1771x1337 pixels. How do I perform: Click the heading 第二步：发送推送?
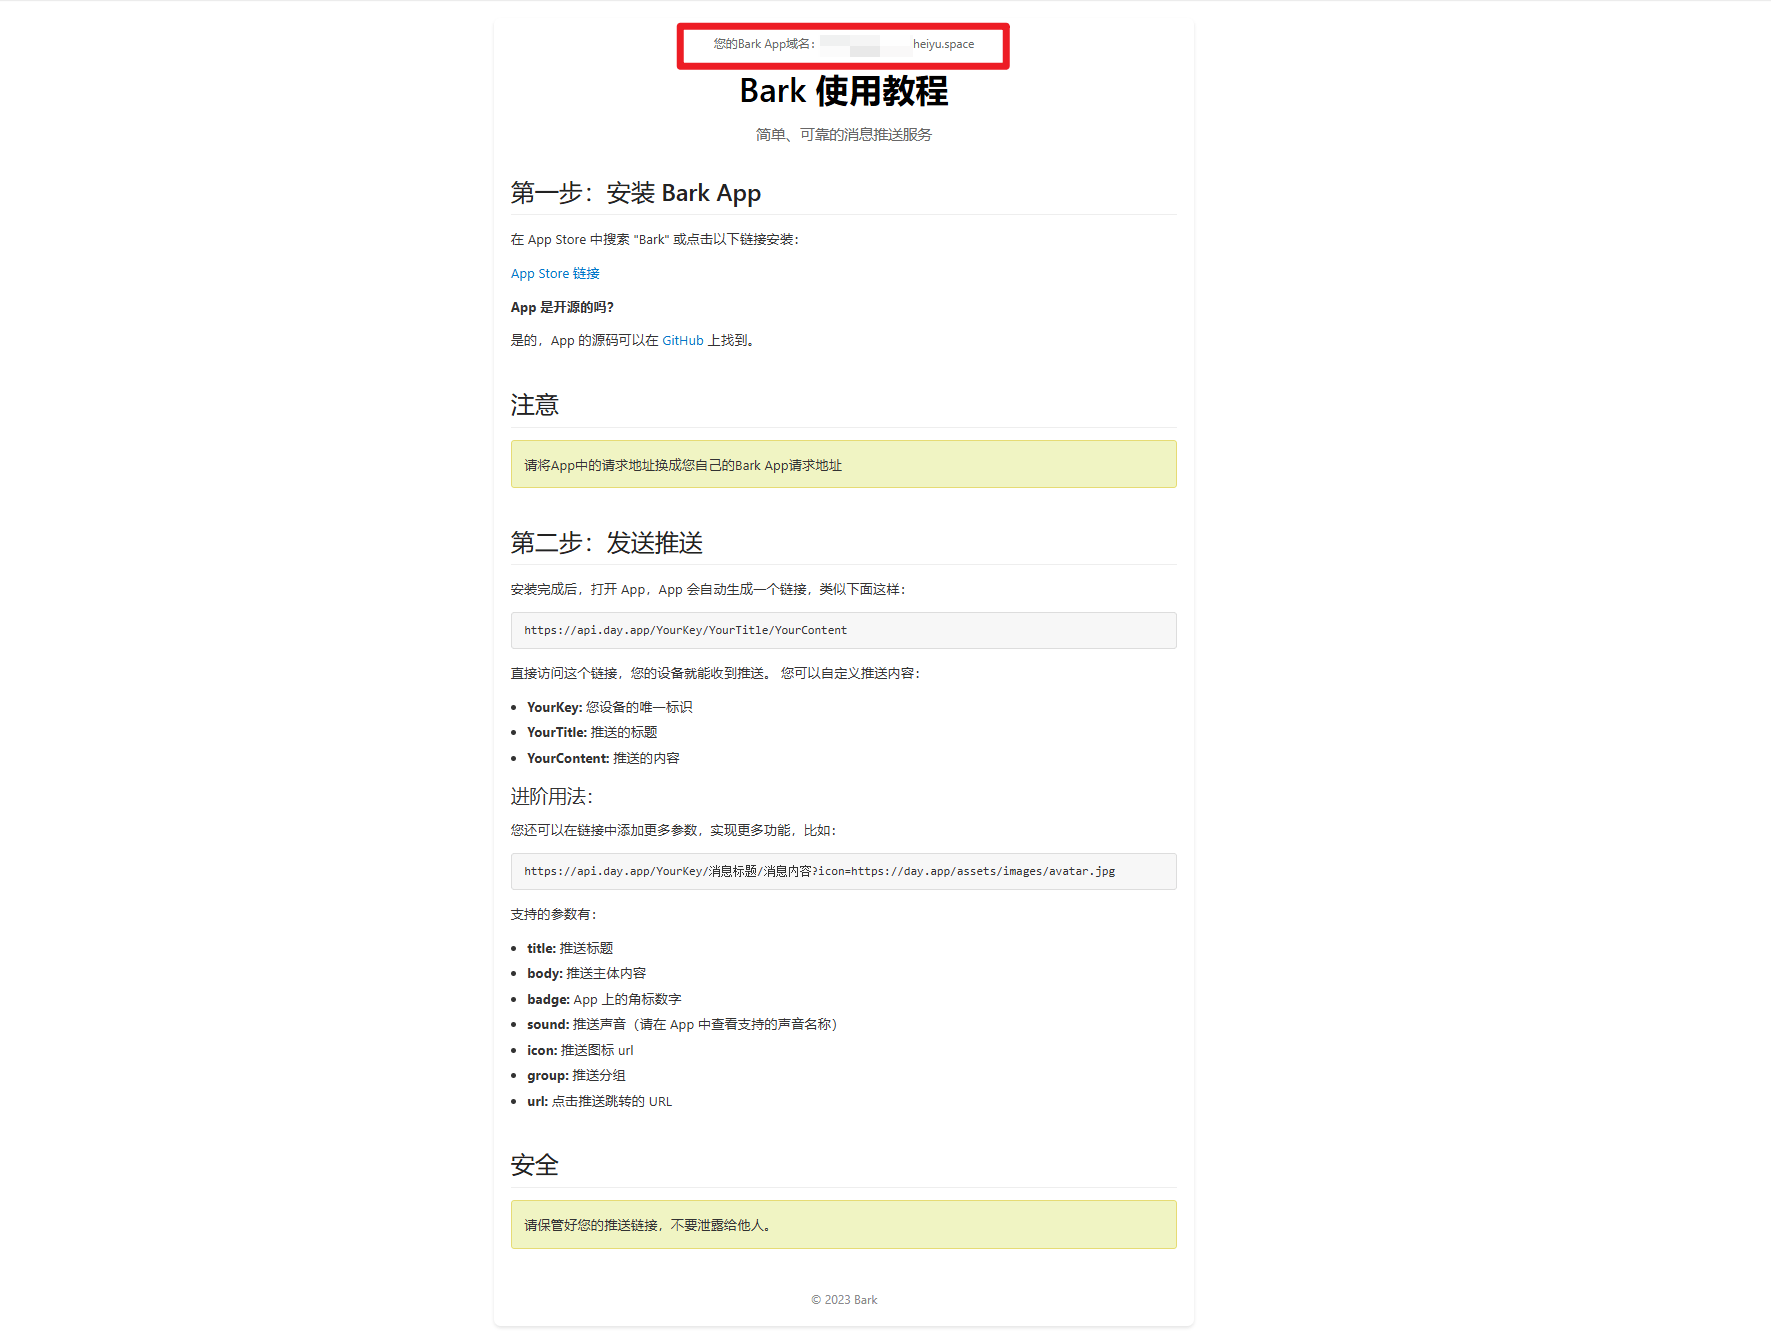[607, 543]
